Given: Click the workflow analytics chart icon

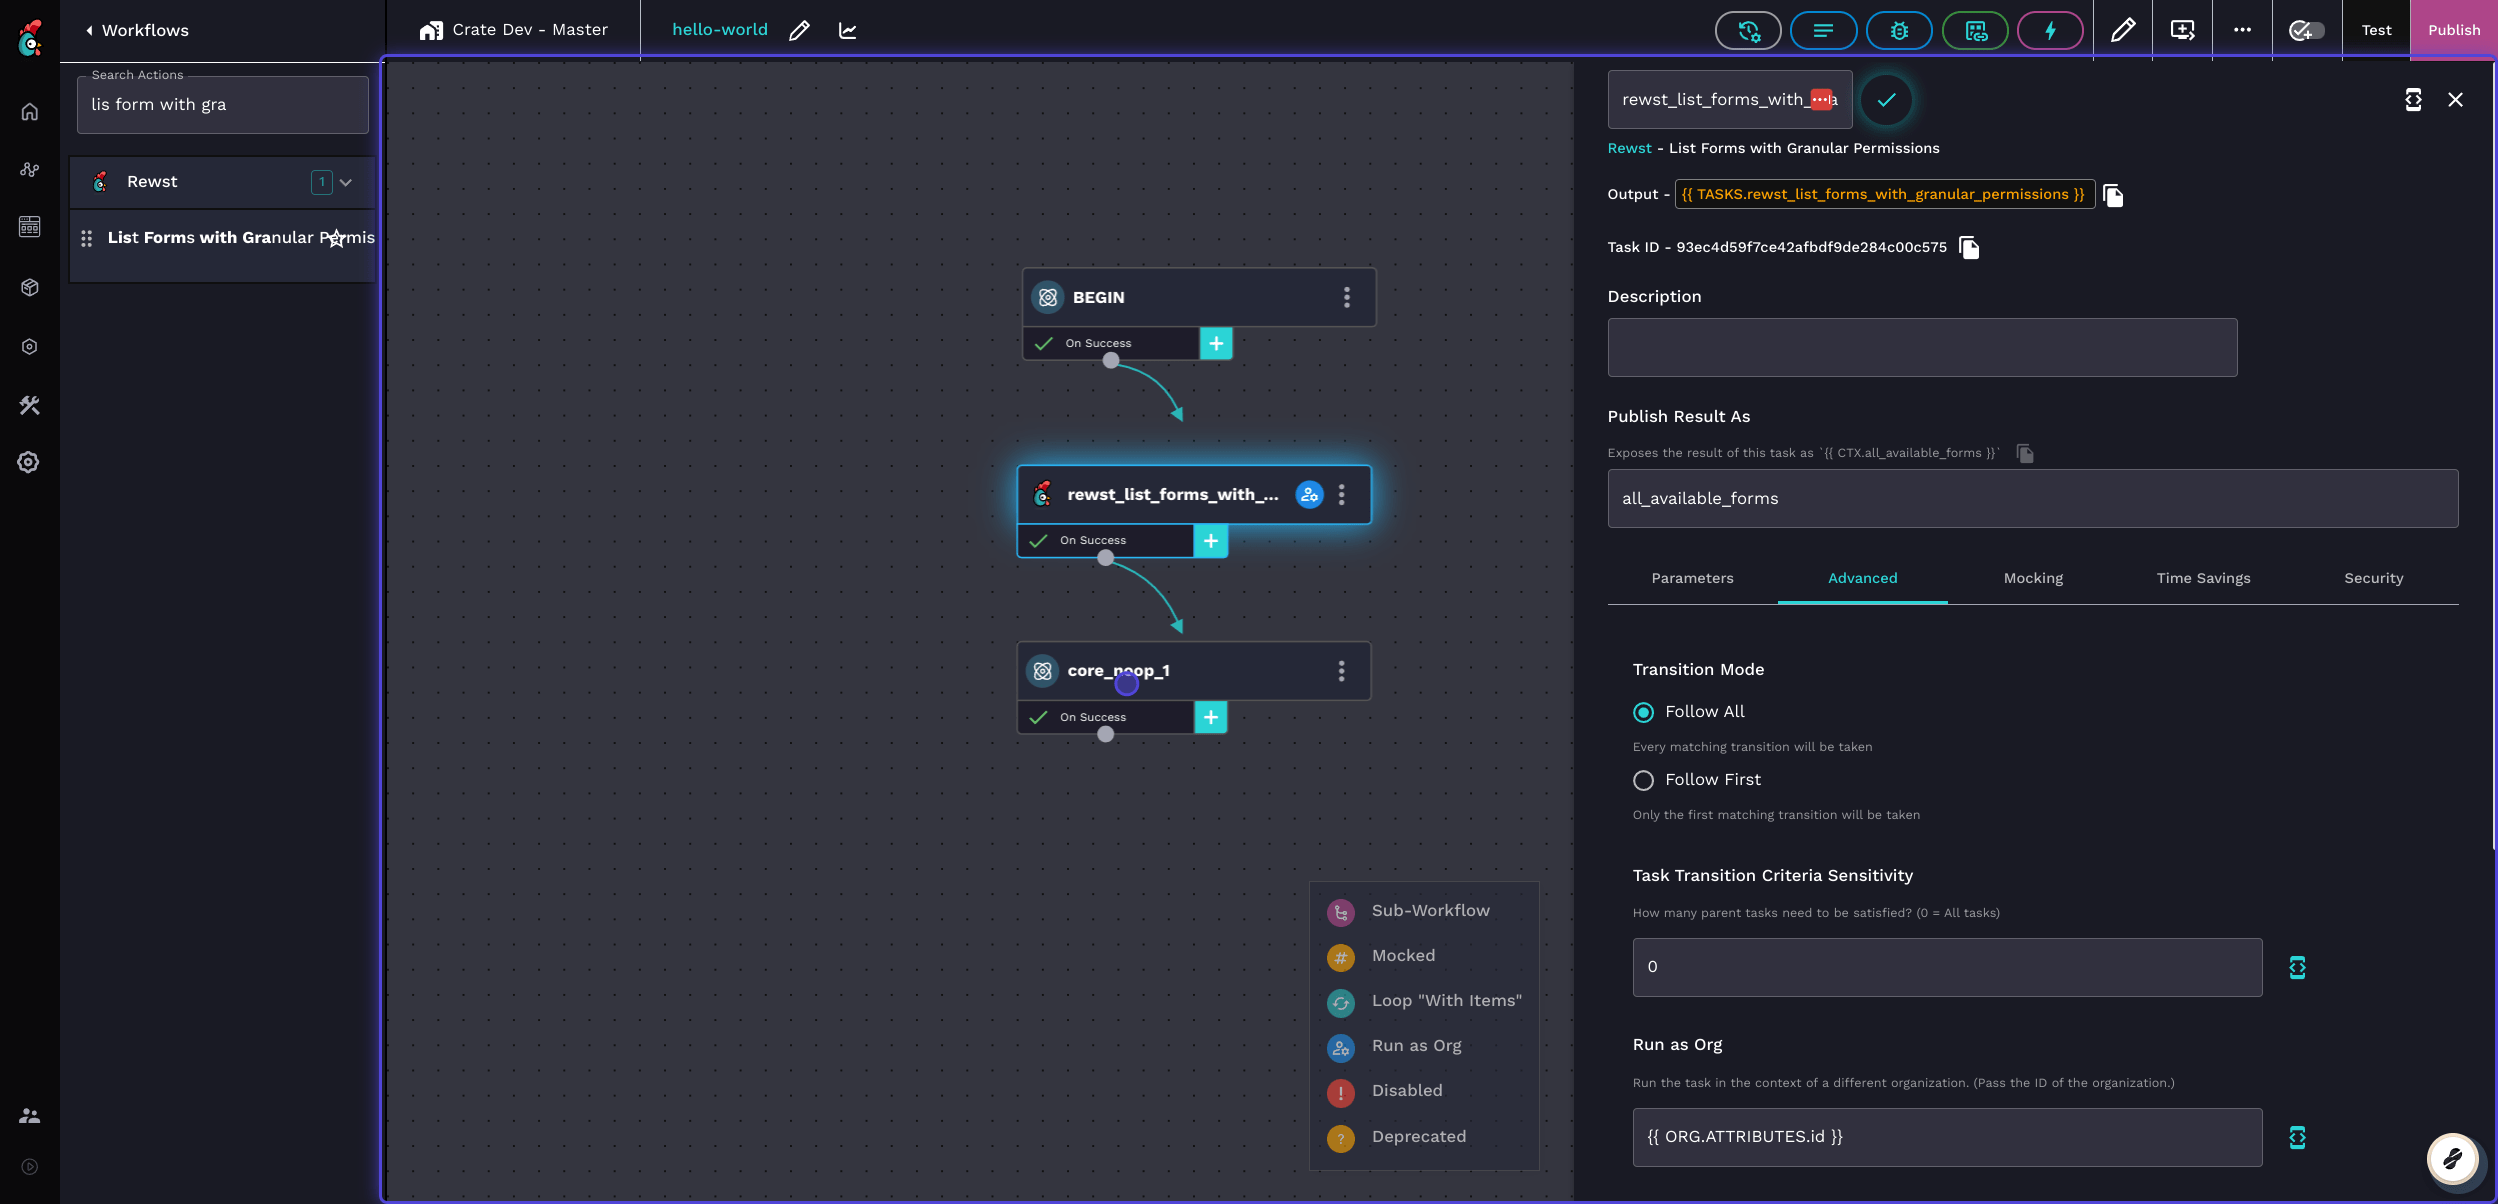Looking at the screenshot, I should (847, 31).
